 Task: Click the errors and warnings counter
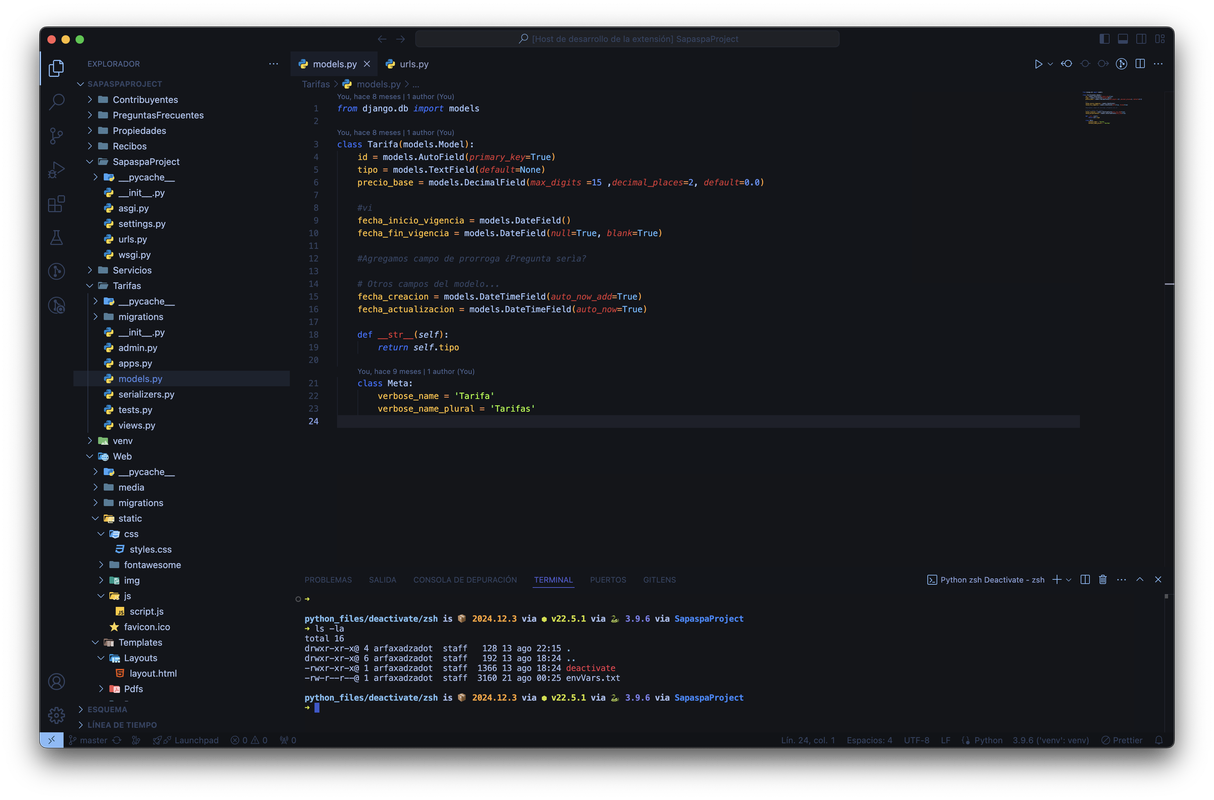point(249,740)
